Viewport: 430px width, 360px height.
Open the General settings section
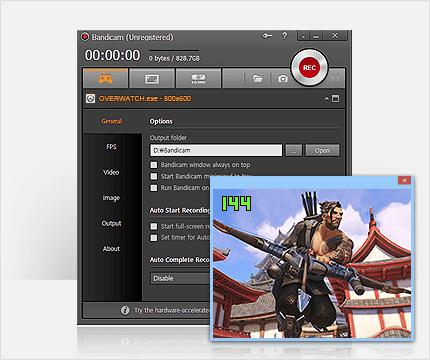click(x=112, y=121)
